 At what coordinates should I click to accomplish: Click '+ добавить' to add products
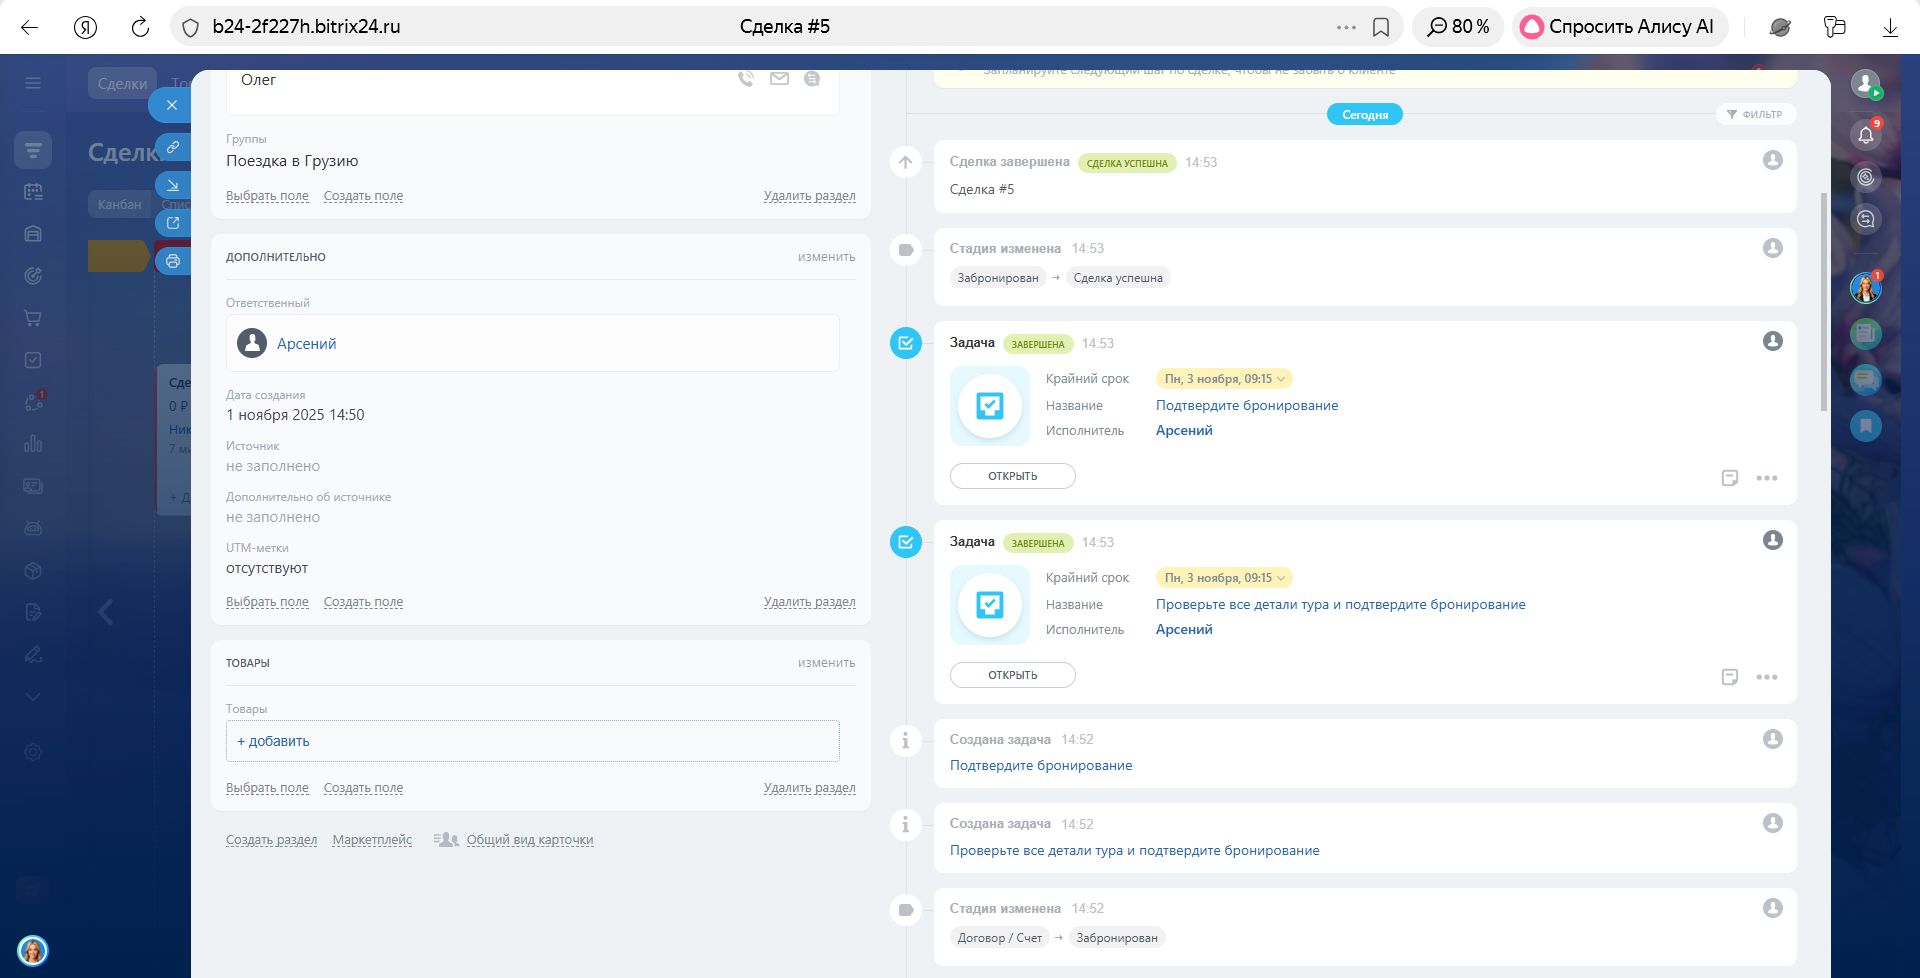coord(273,741)
